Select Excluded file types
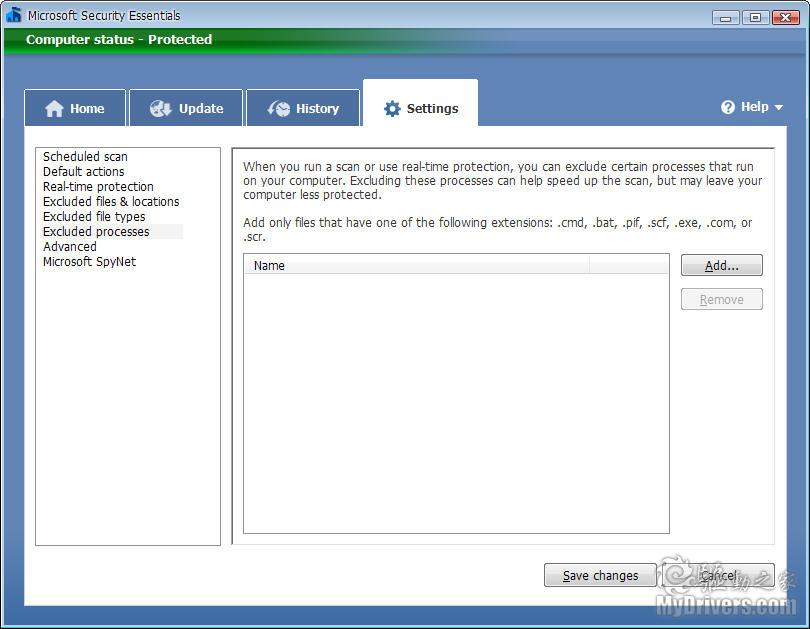The image size is (810, 629). click(x=94, y=216)
